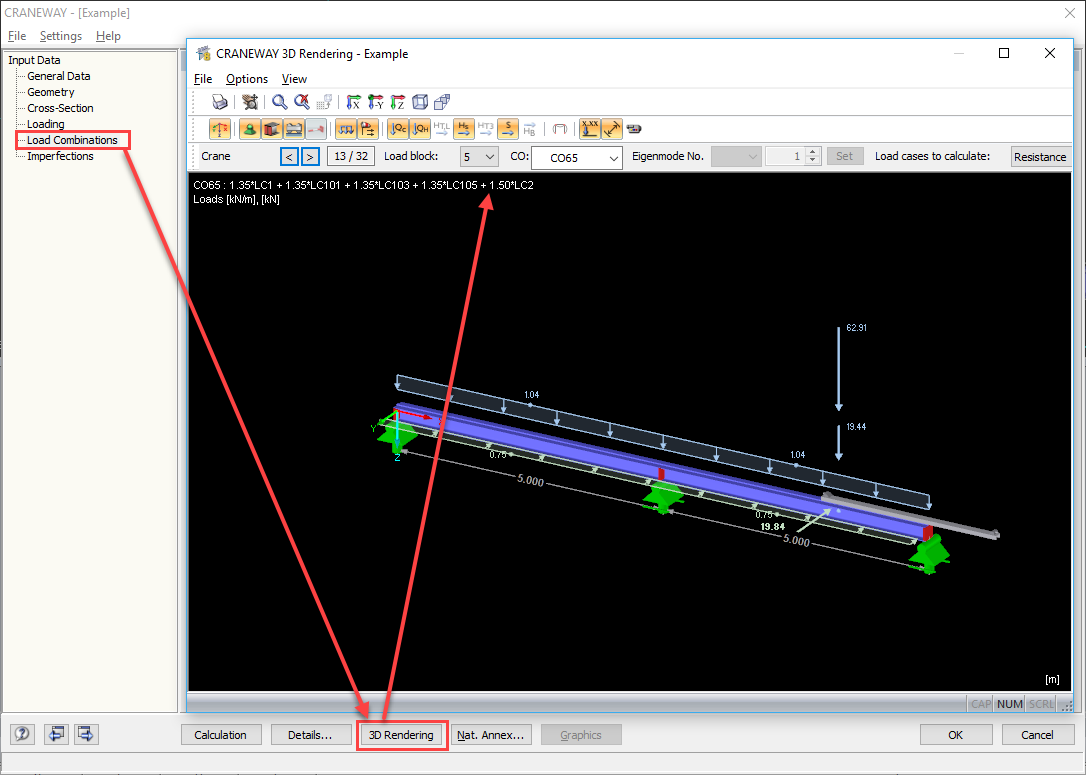The image size is (1086, 775).
Task: Expand the disabled Eigenmode No. dropdown
Action: tap(735, 156)
